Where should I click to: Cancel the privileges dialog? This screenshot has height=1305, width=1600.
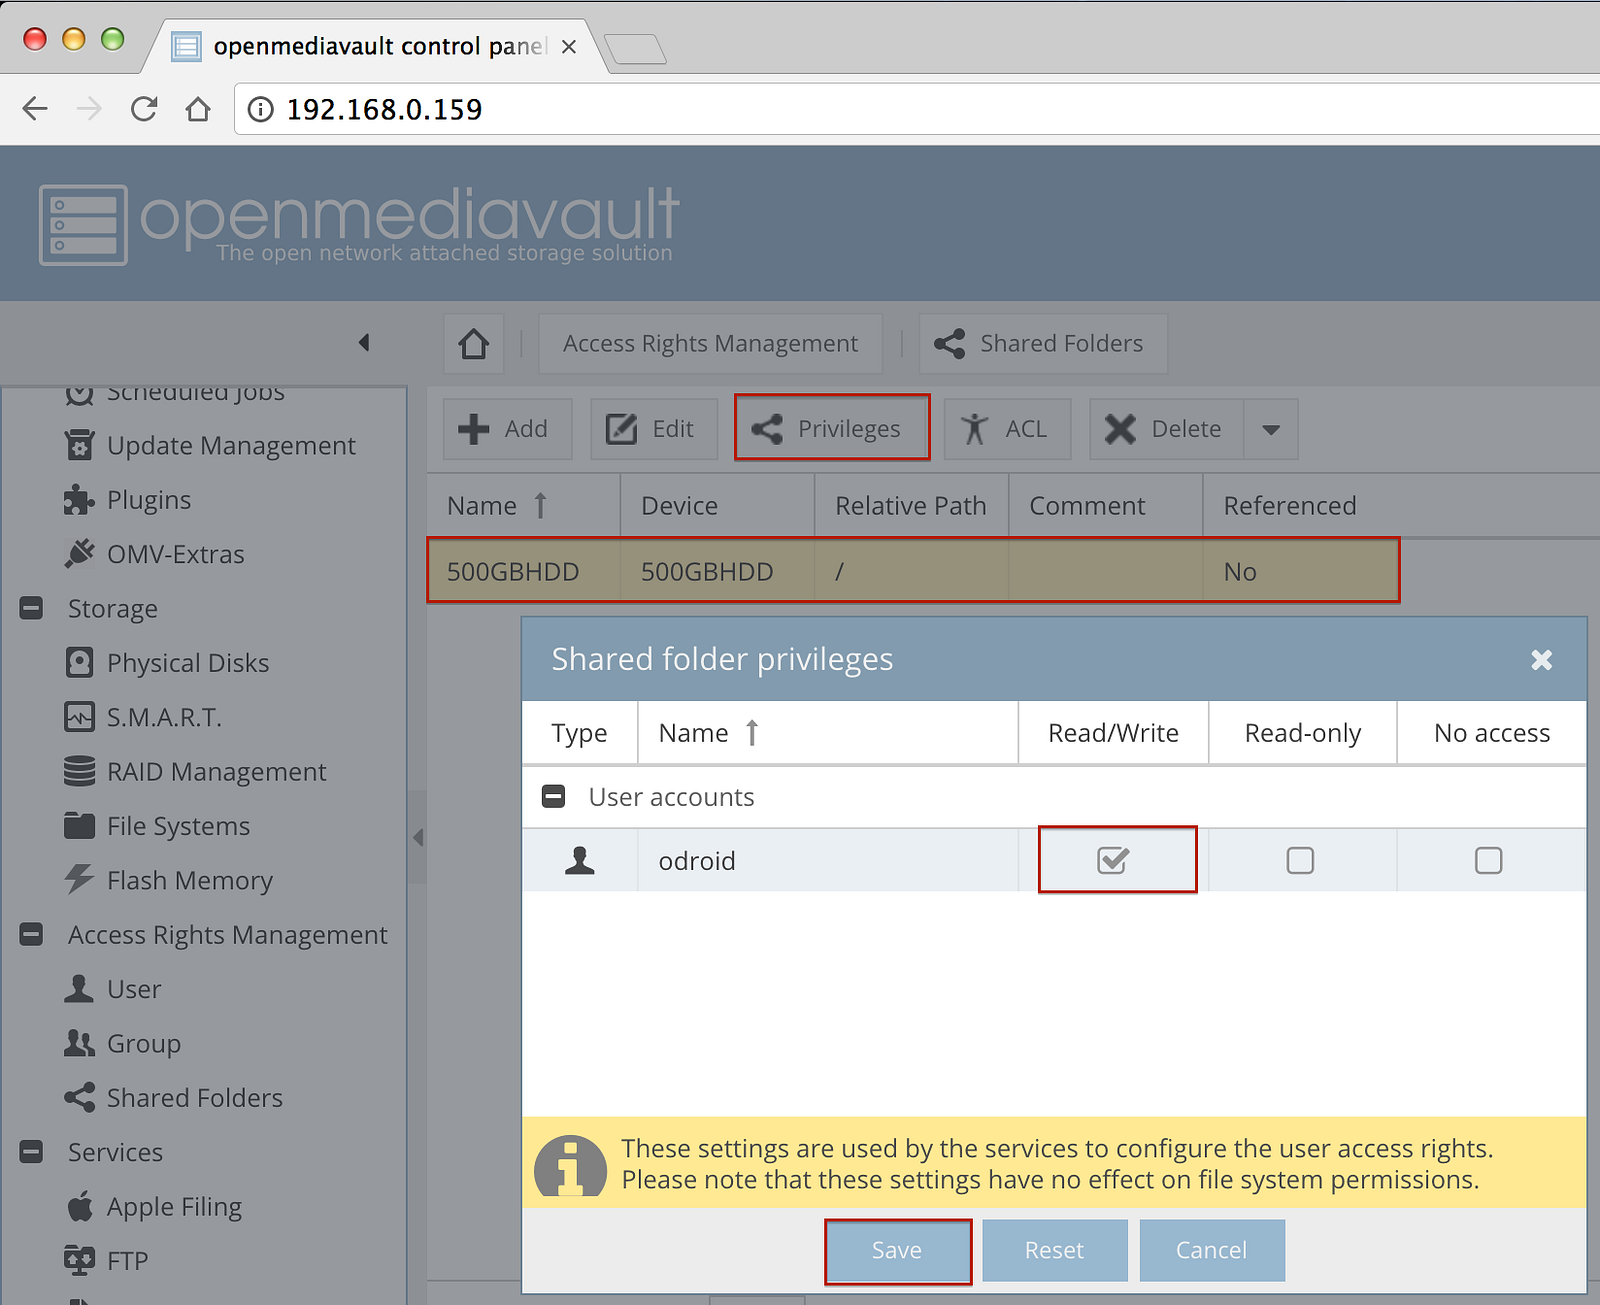[1211, 1251]
